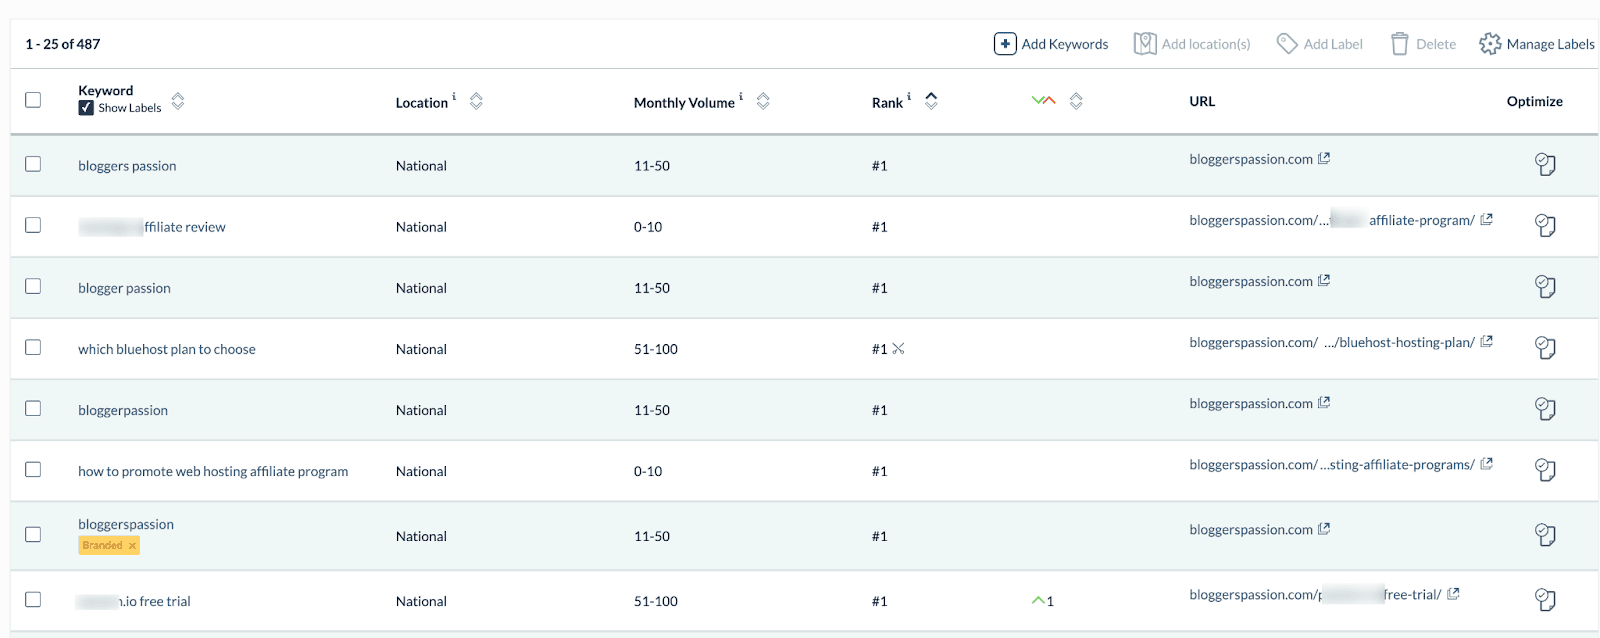
Task: Sort by Keyword column arrows
Action: pyautogui.click(x=178, y=101)
